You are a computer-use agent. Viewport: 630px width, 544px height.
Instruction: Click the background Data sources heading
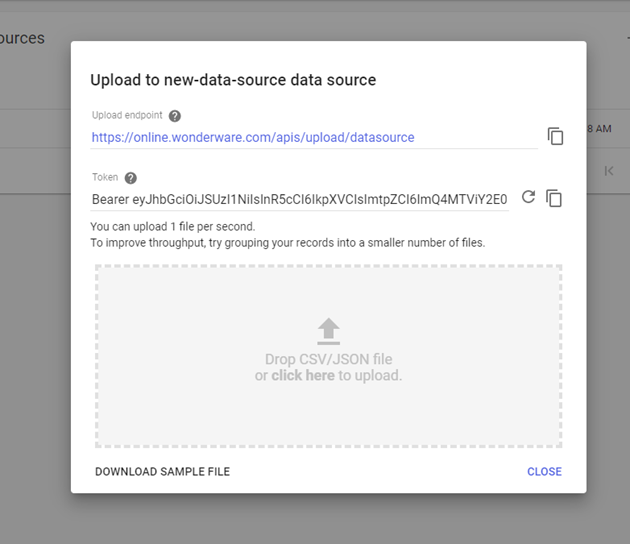pos(22,38)
